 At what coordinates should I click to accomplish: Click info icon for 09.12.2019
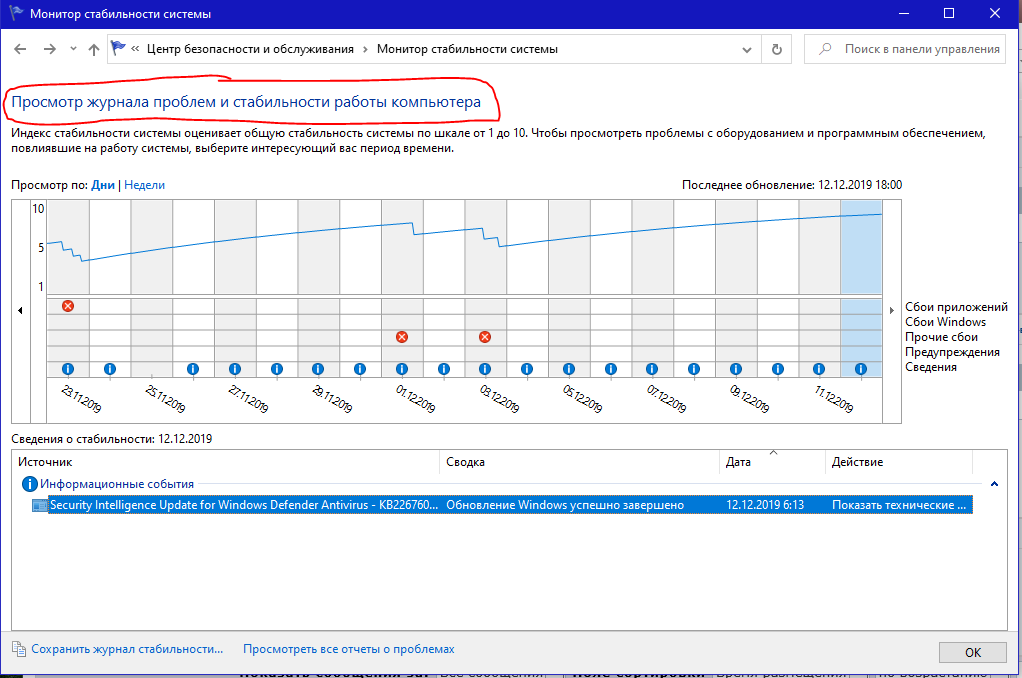coord(736,369)
